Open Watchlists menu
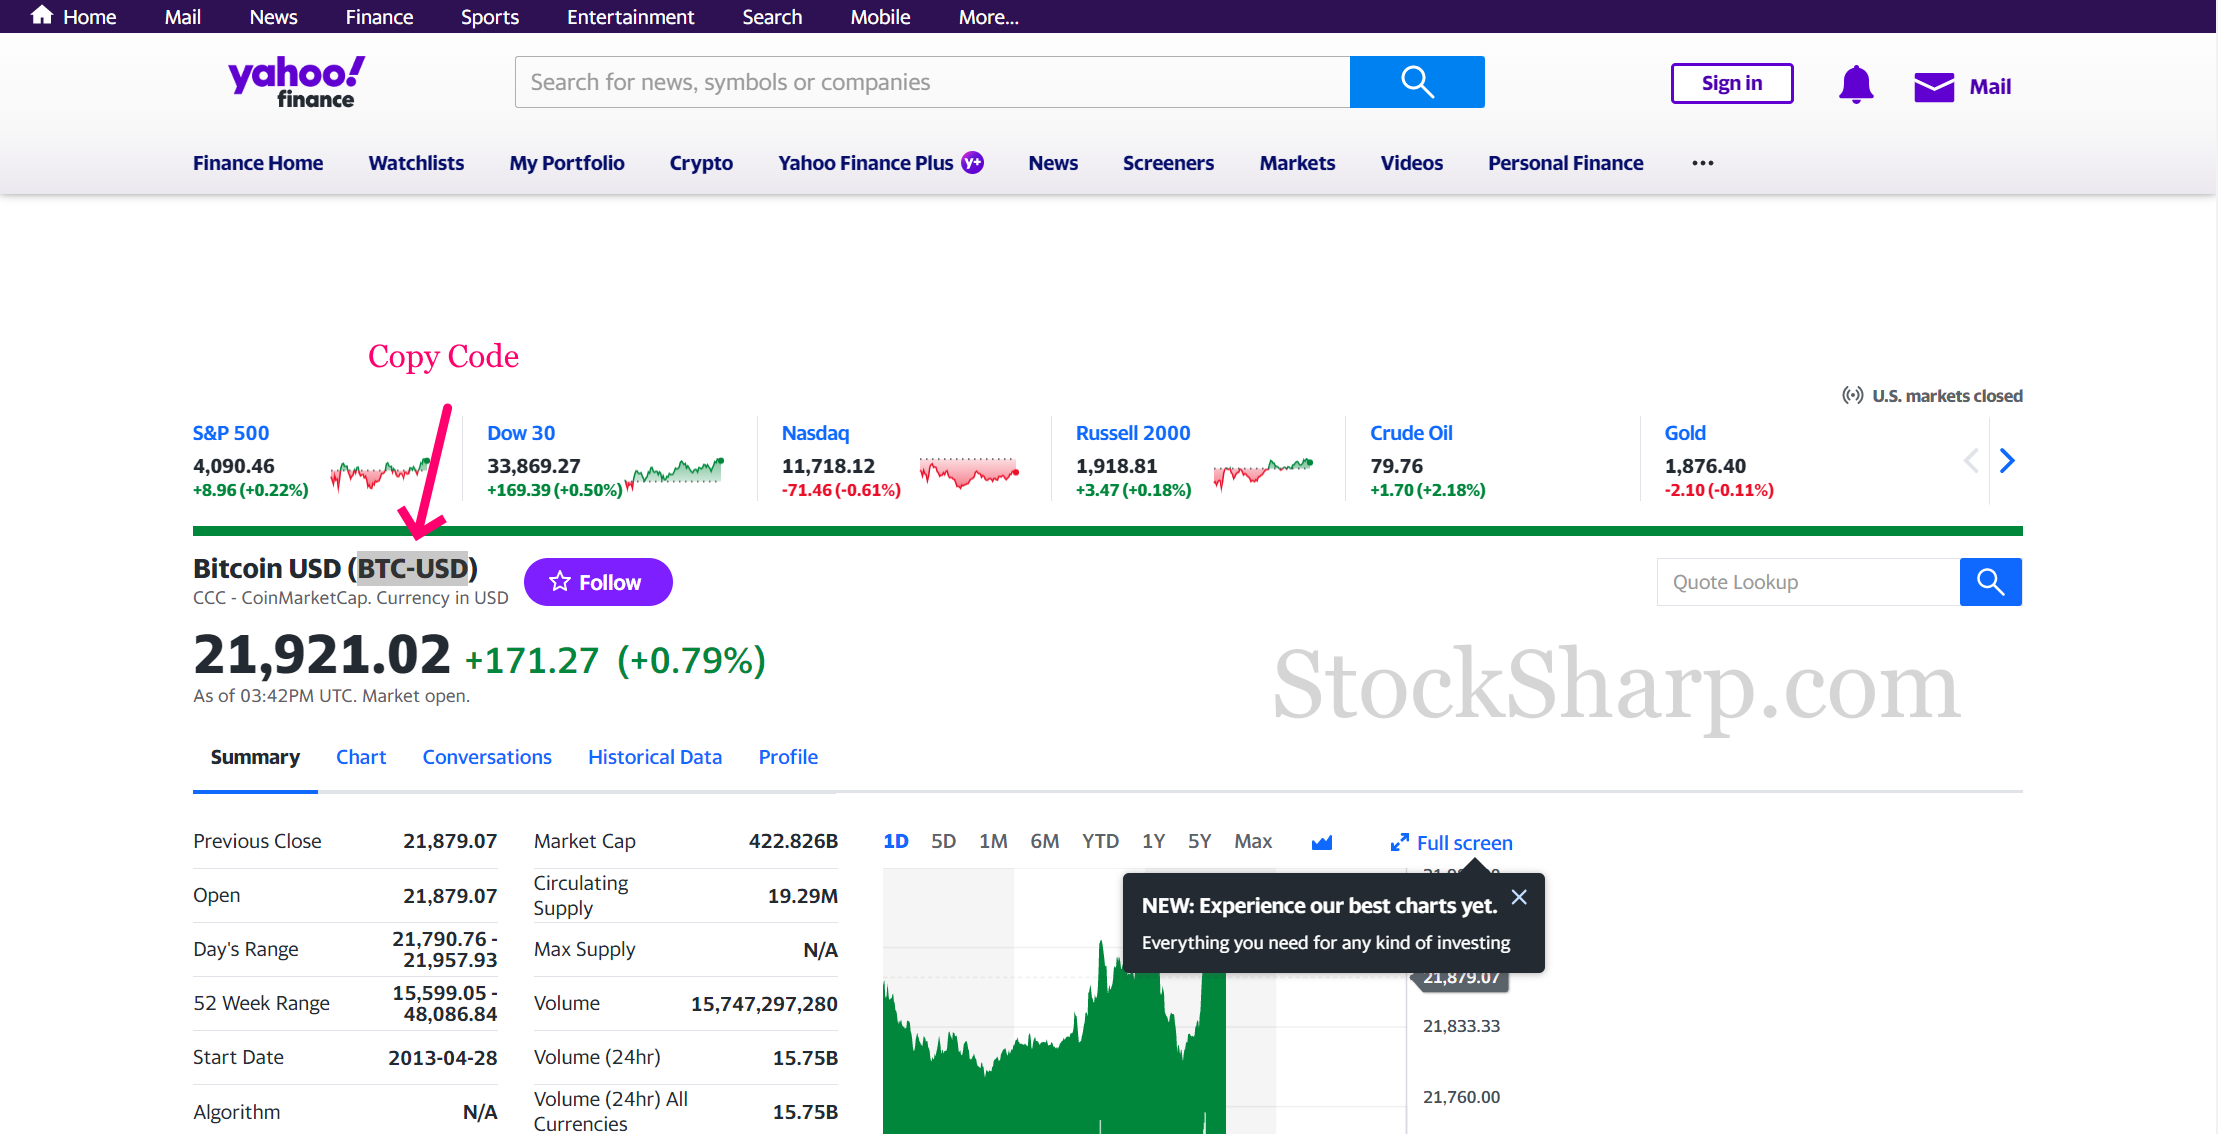Viewport: 2218px width, 1134px height. (416, 163)
